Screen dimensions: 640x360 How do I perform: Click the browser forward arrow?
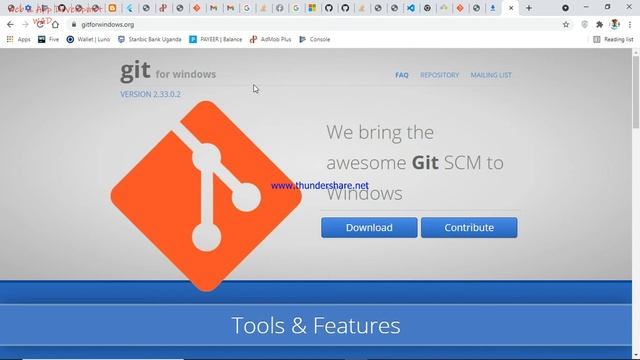(x=25, y=24)
